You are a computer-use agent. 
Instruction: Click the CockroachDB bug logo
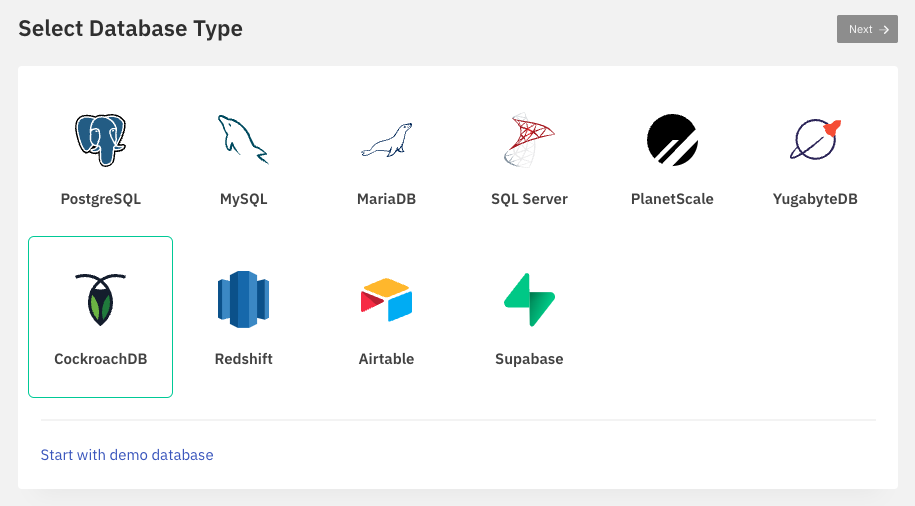click(100, 299)
